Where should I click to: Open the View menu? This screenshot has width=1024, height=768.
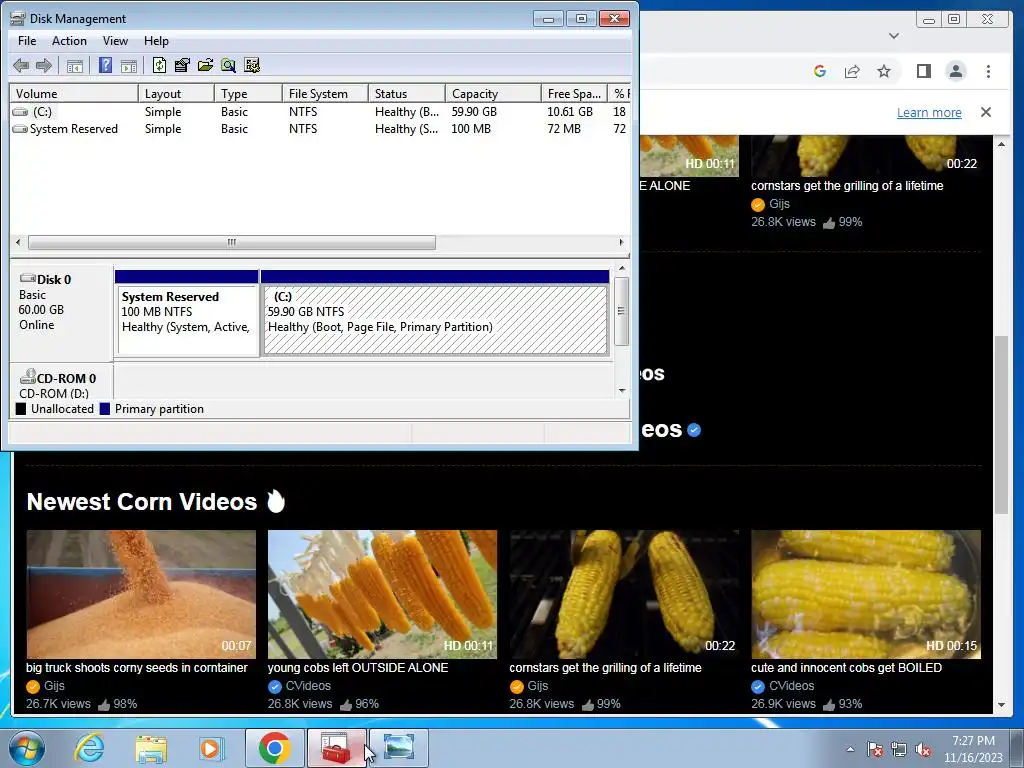[115, 40]
